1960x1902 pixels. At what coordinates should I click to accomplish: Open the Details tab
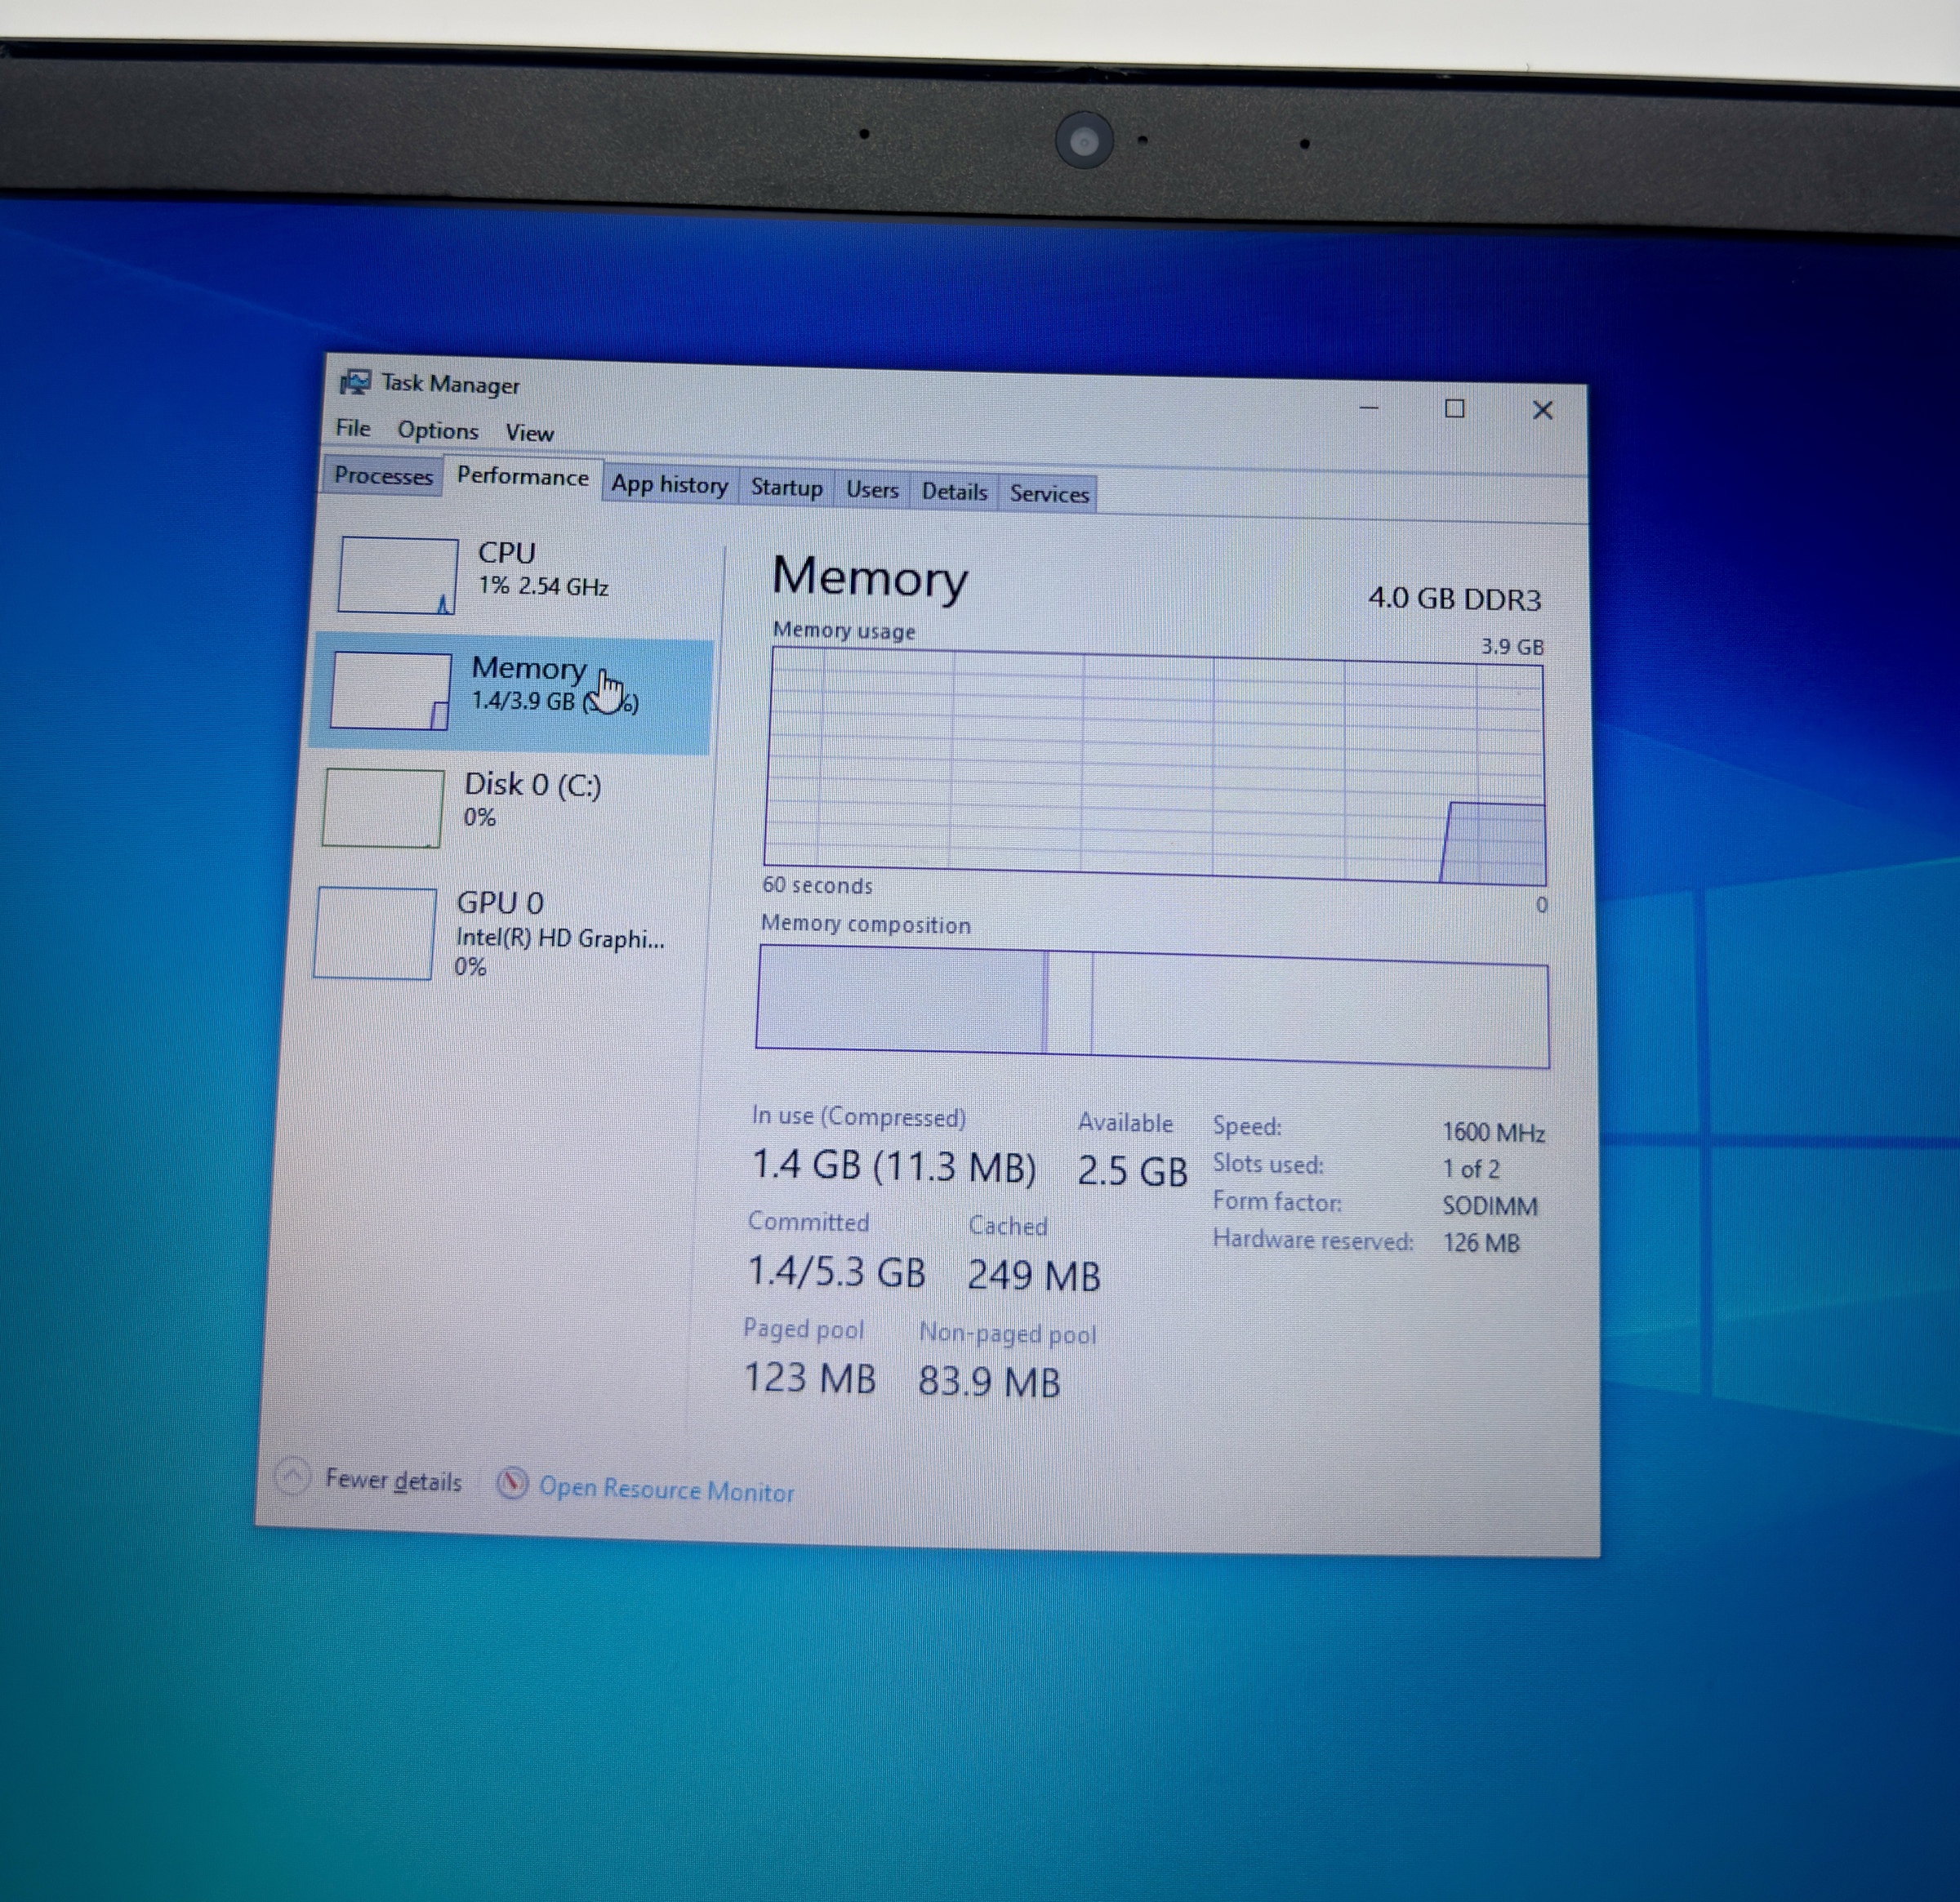(954, 492)
